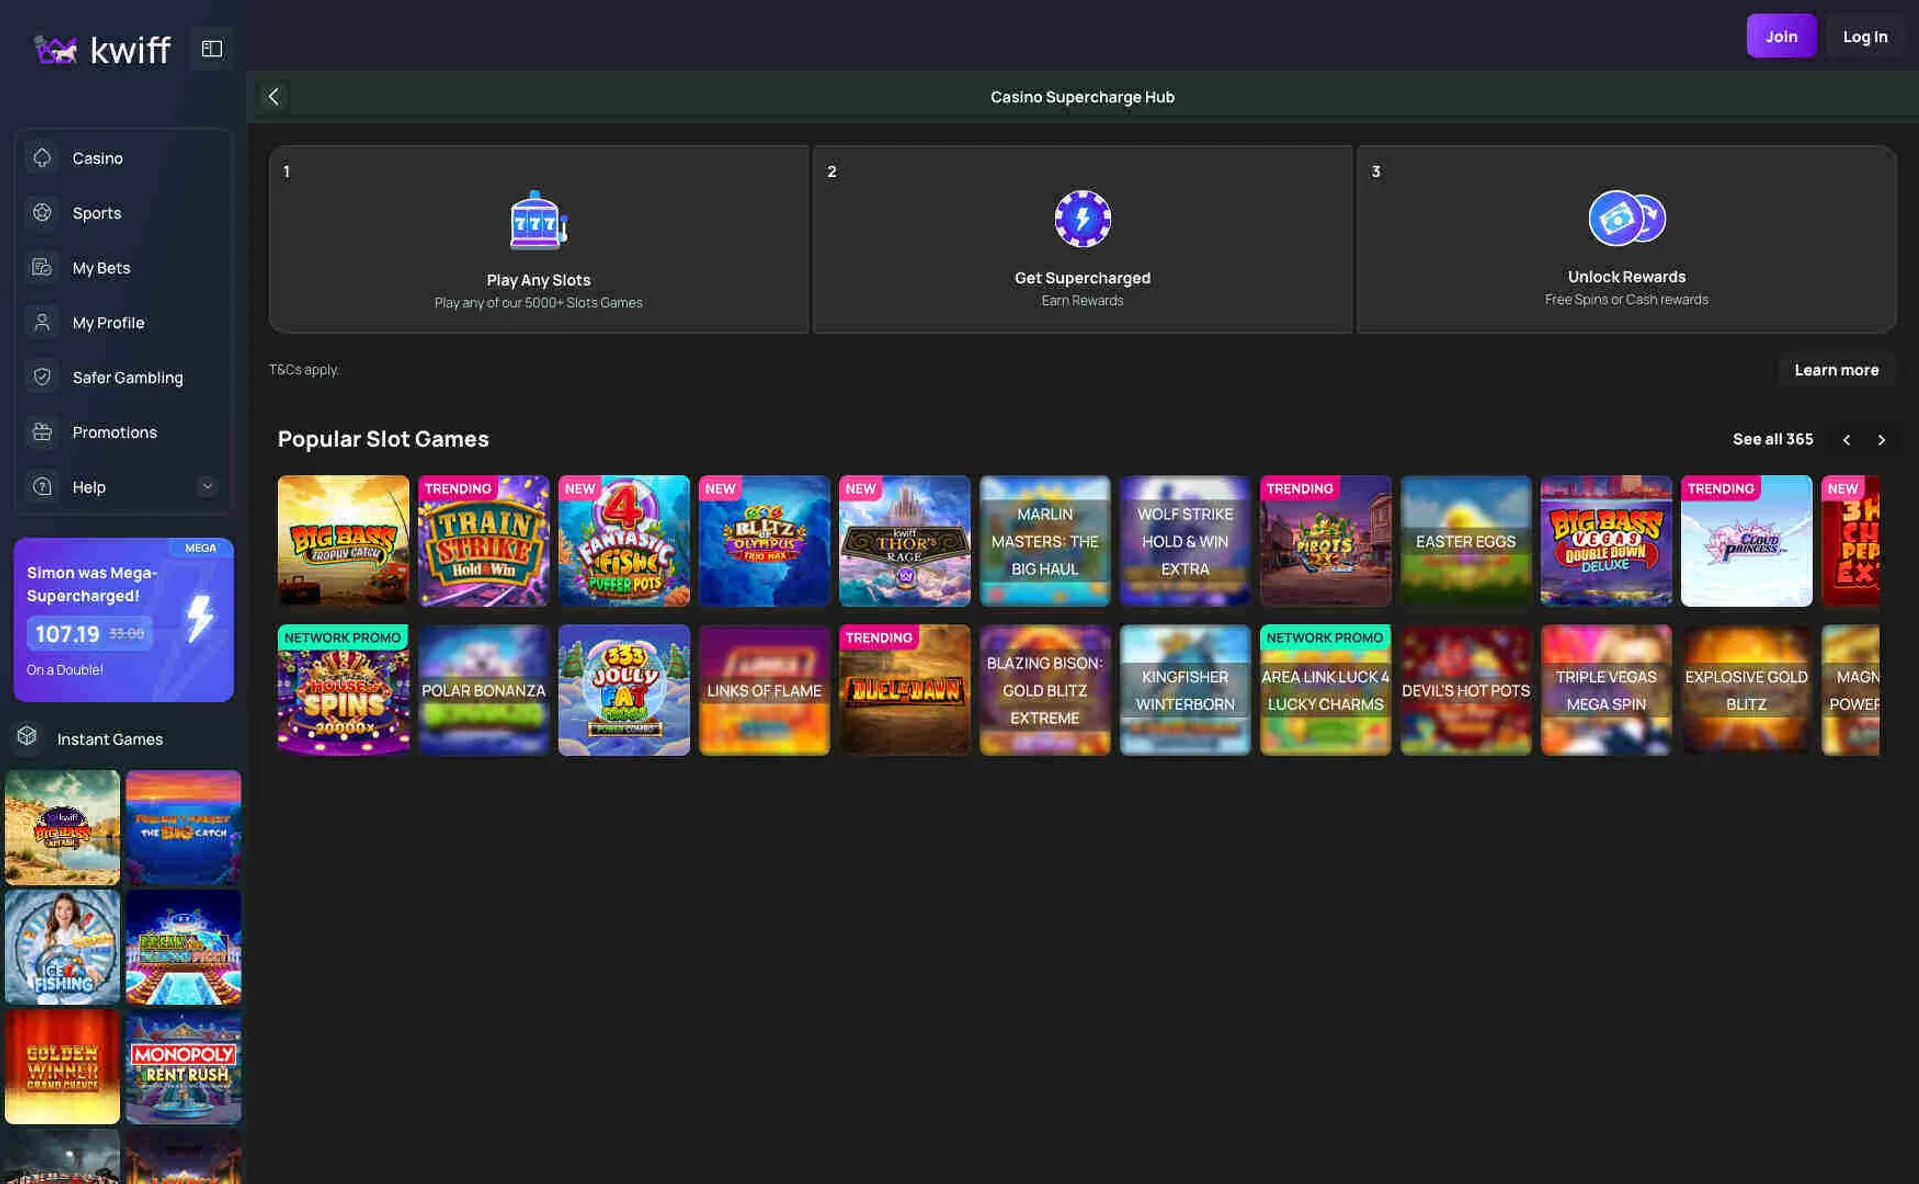Open House of Spins network promo
The width and height of the screenshot is (1919, 1184).
343,690
